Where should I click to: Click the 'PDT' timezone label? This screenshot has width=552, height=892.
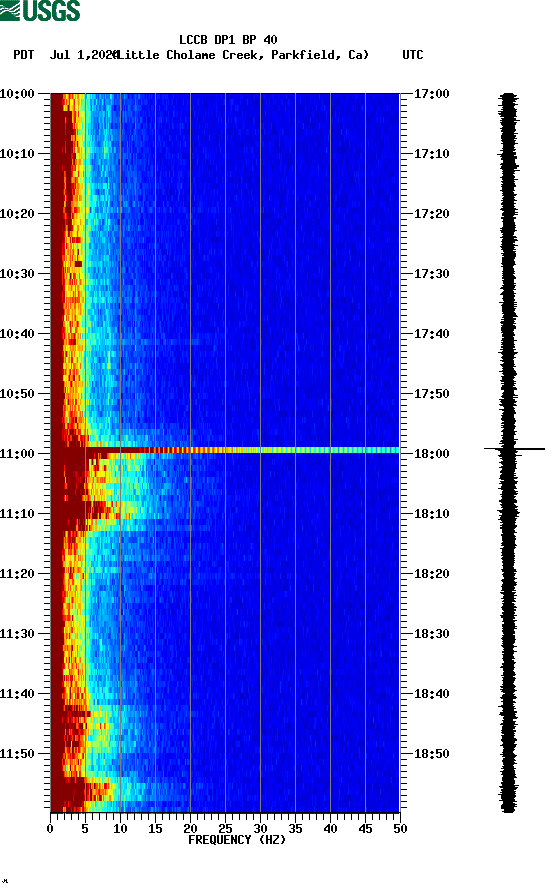(x=24, y=55)
